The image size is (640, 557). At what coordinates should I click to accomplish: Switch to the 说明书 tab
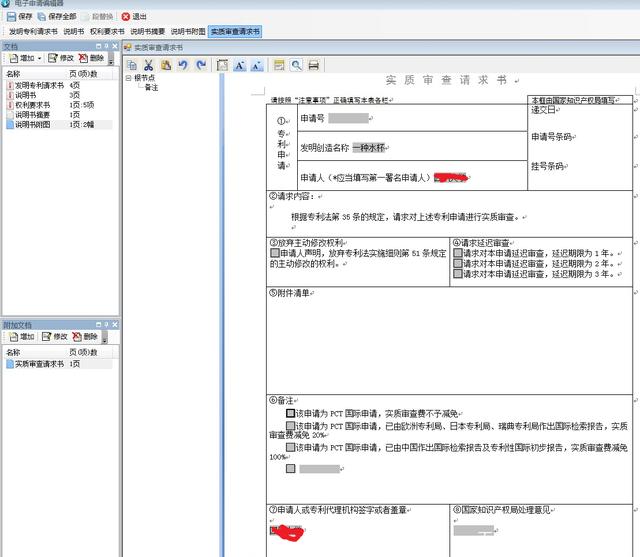74,31
